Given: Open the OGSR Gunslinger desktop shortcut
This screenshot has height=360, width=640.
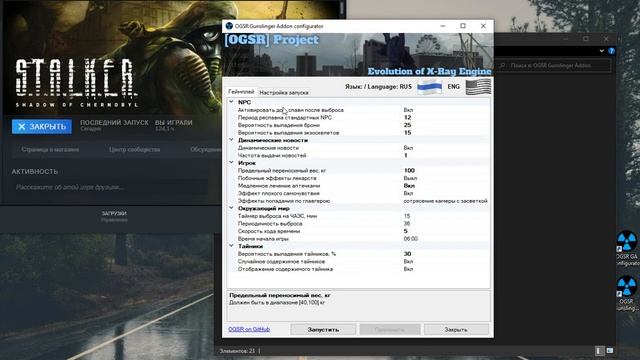Looking at the screenshot, I should (627, 294).
